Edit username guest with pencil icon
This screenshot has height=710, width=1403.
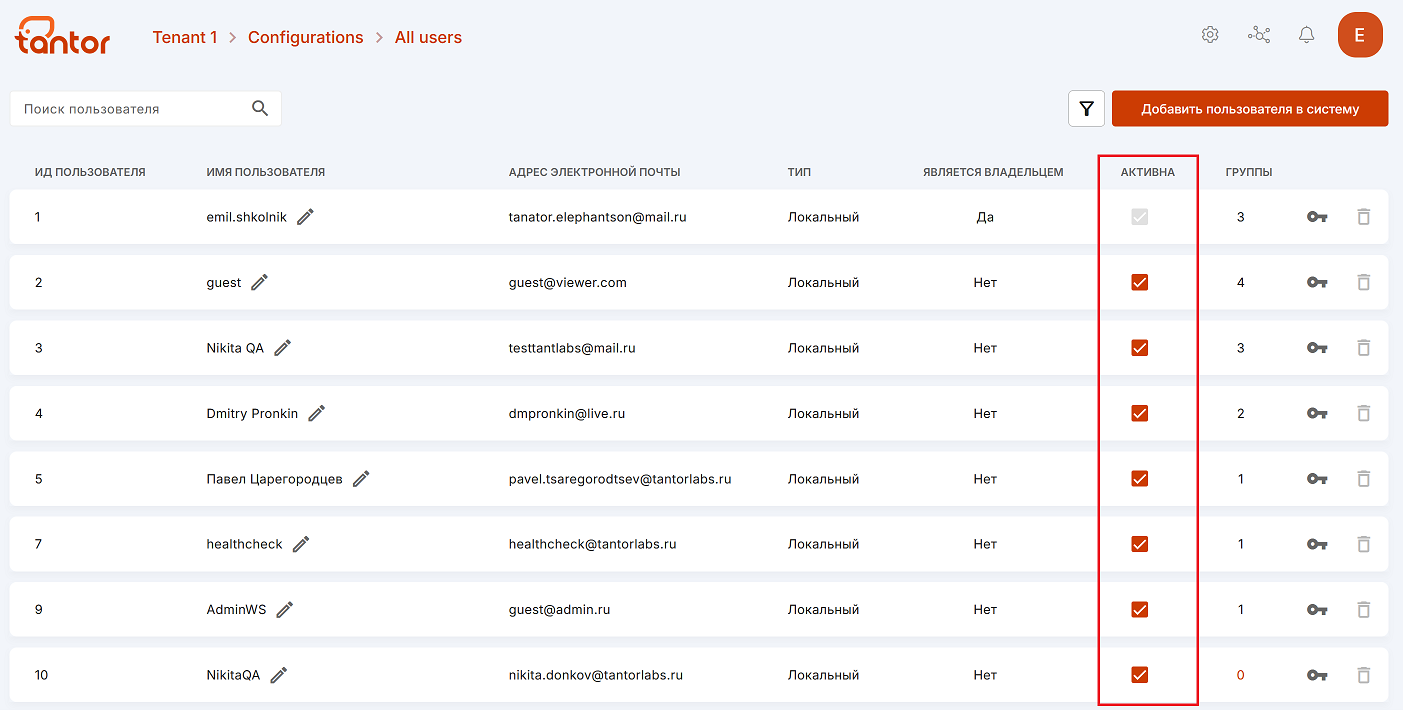point(259,283)
